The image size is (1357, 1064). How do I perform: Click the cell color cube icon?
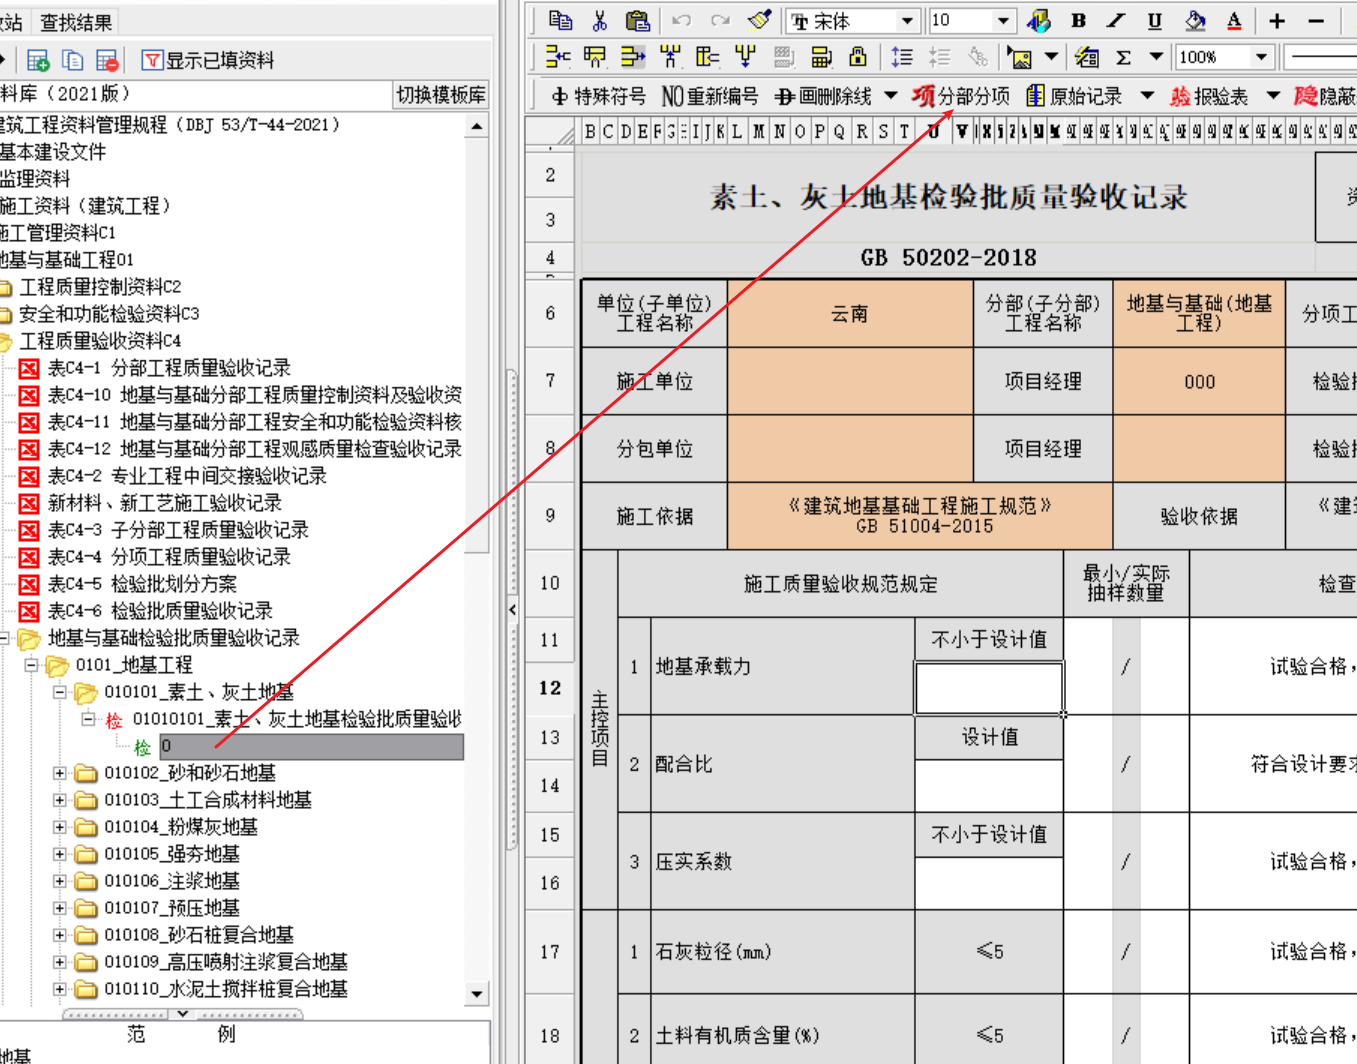(x=1039, y=20)
